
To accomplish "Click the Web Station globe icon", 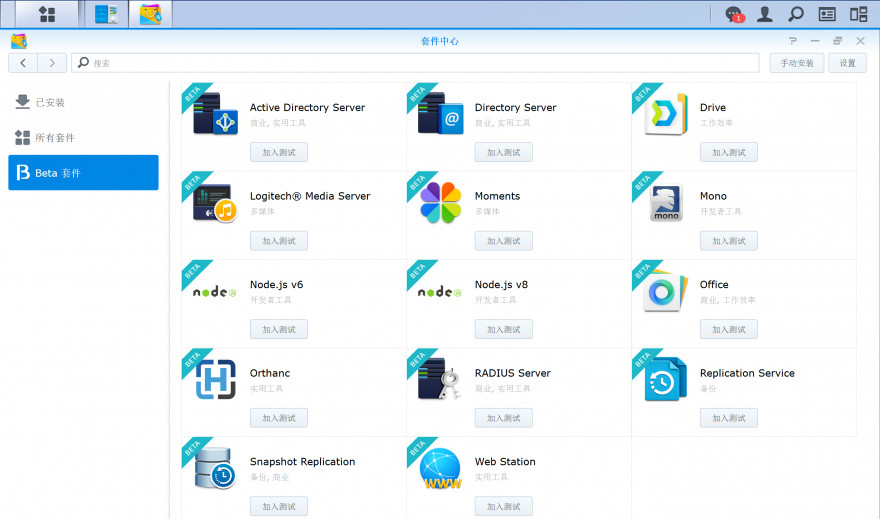I will click(440, 469).
